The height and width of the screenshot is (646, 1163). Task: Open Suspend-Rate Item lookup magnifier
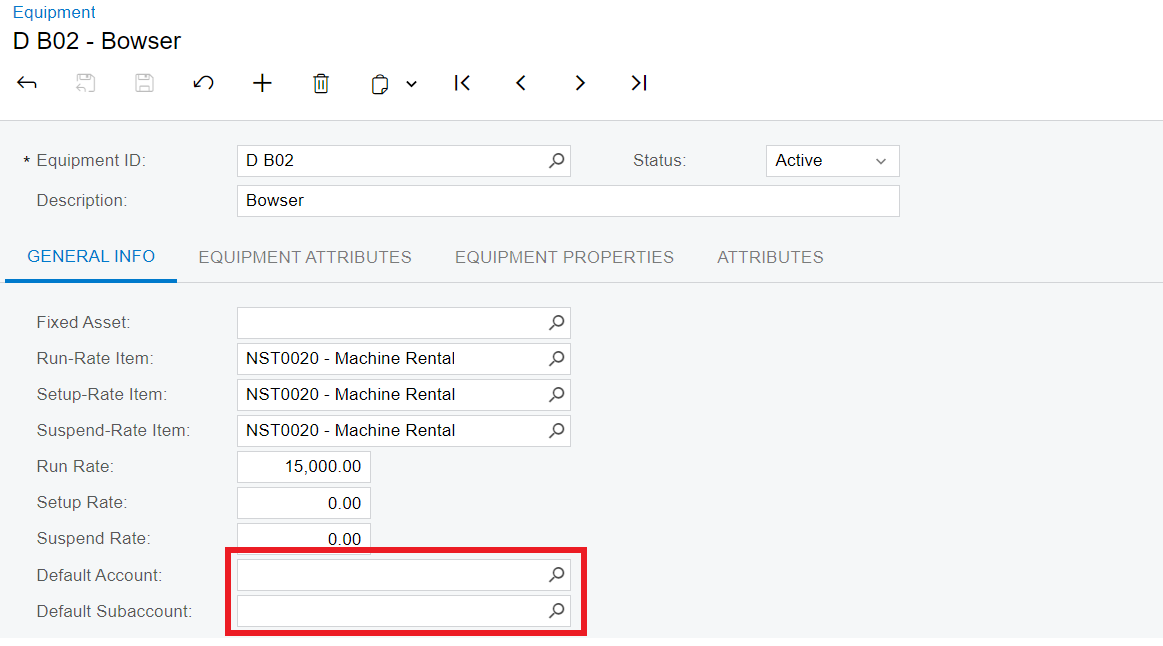(556, 430)
